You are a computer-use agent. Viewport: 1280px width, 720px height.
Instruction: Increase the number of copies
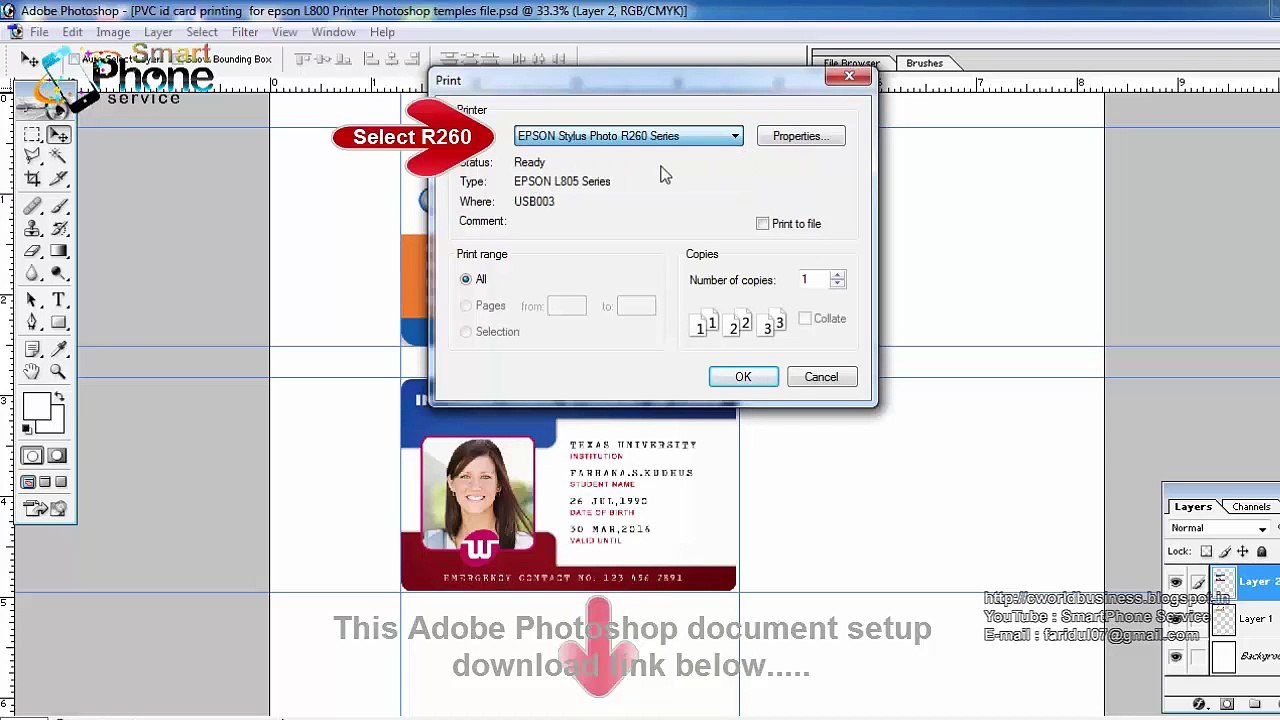(x=838, y=275)
